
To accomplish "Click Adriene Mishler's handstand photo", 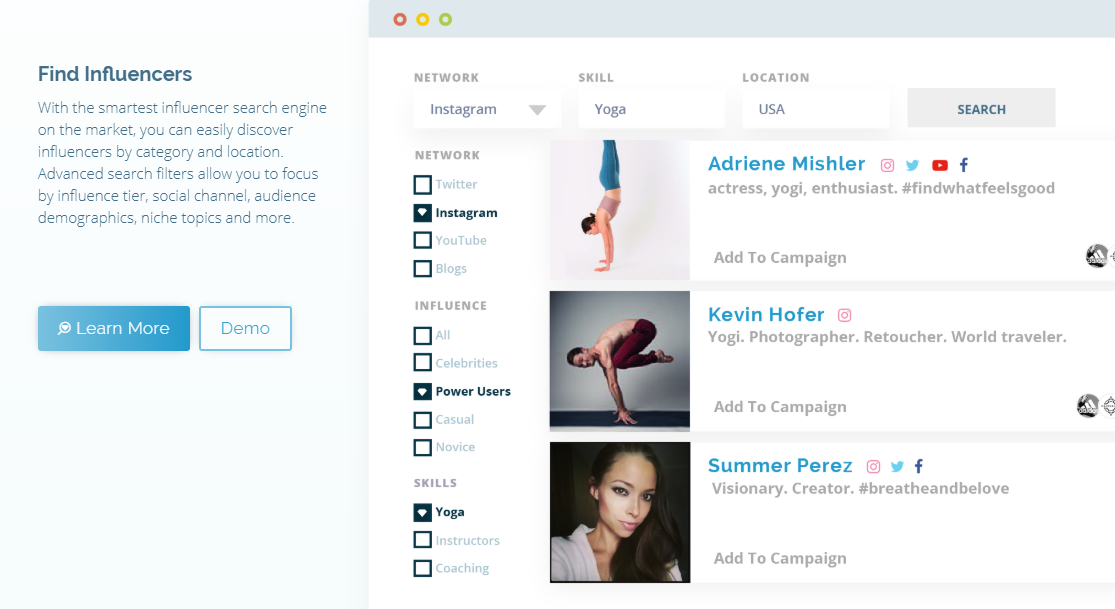I will tap(619, 210).
